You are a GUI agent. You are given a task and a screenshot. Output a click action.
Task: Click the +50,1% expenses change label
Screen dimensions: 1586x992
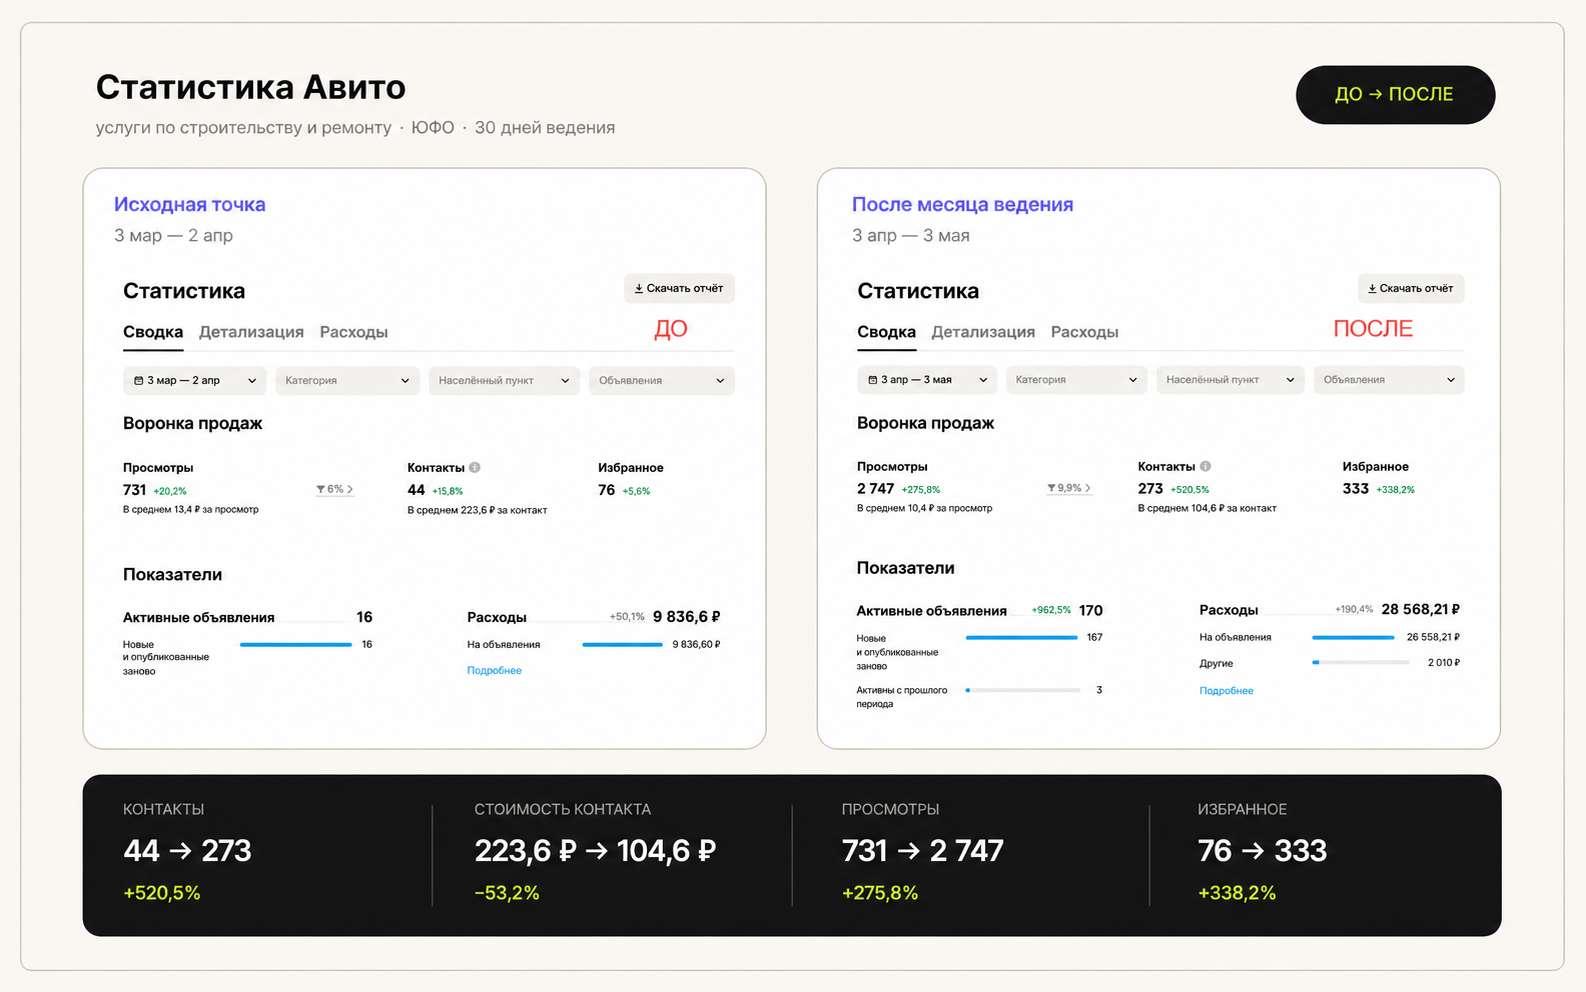[627, 616]
